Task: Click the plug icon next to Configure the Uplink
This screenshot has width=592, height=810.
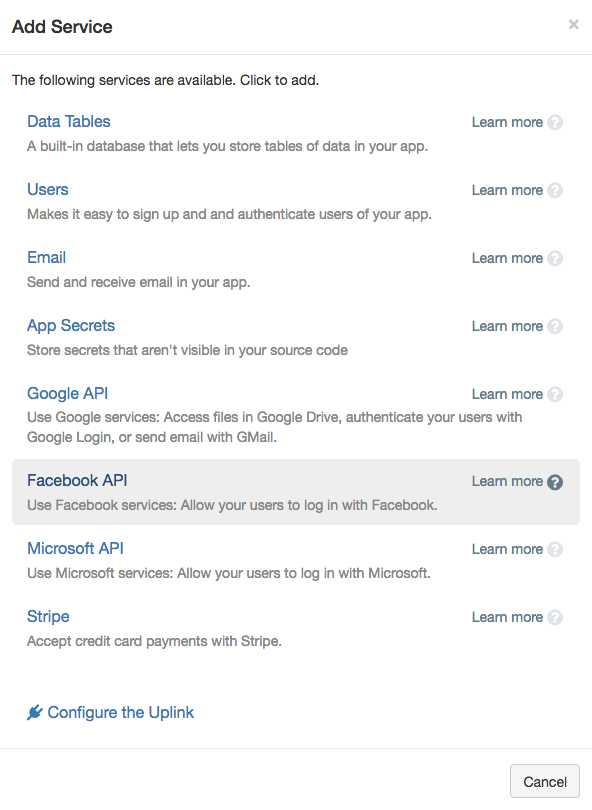Action: (x=32, y=712)
